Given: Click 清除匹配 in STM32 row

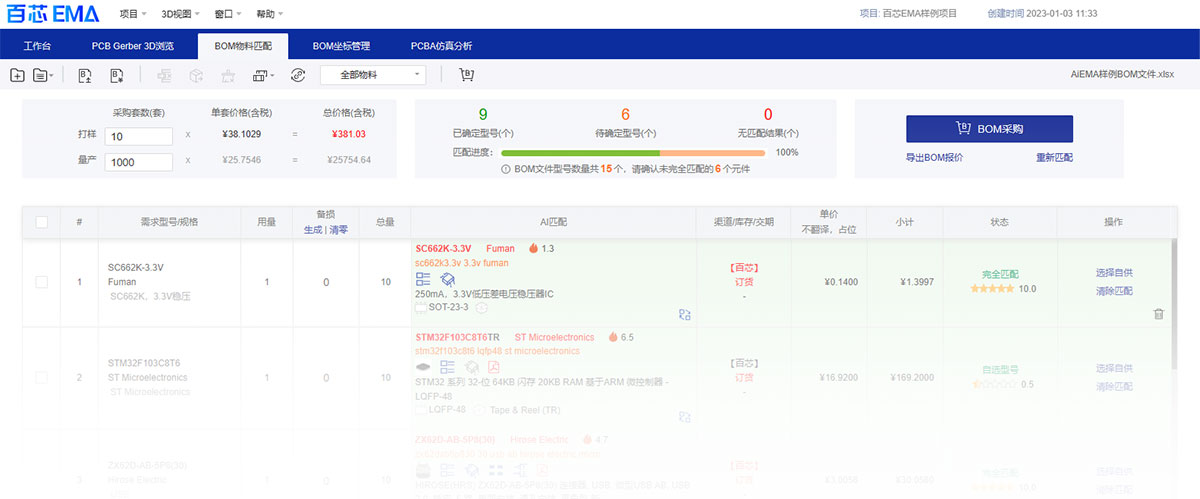Looking at the screenshot, I should (1114, 386).
